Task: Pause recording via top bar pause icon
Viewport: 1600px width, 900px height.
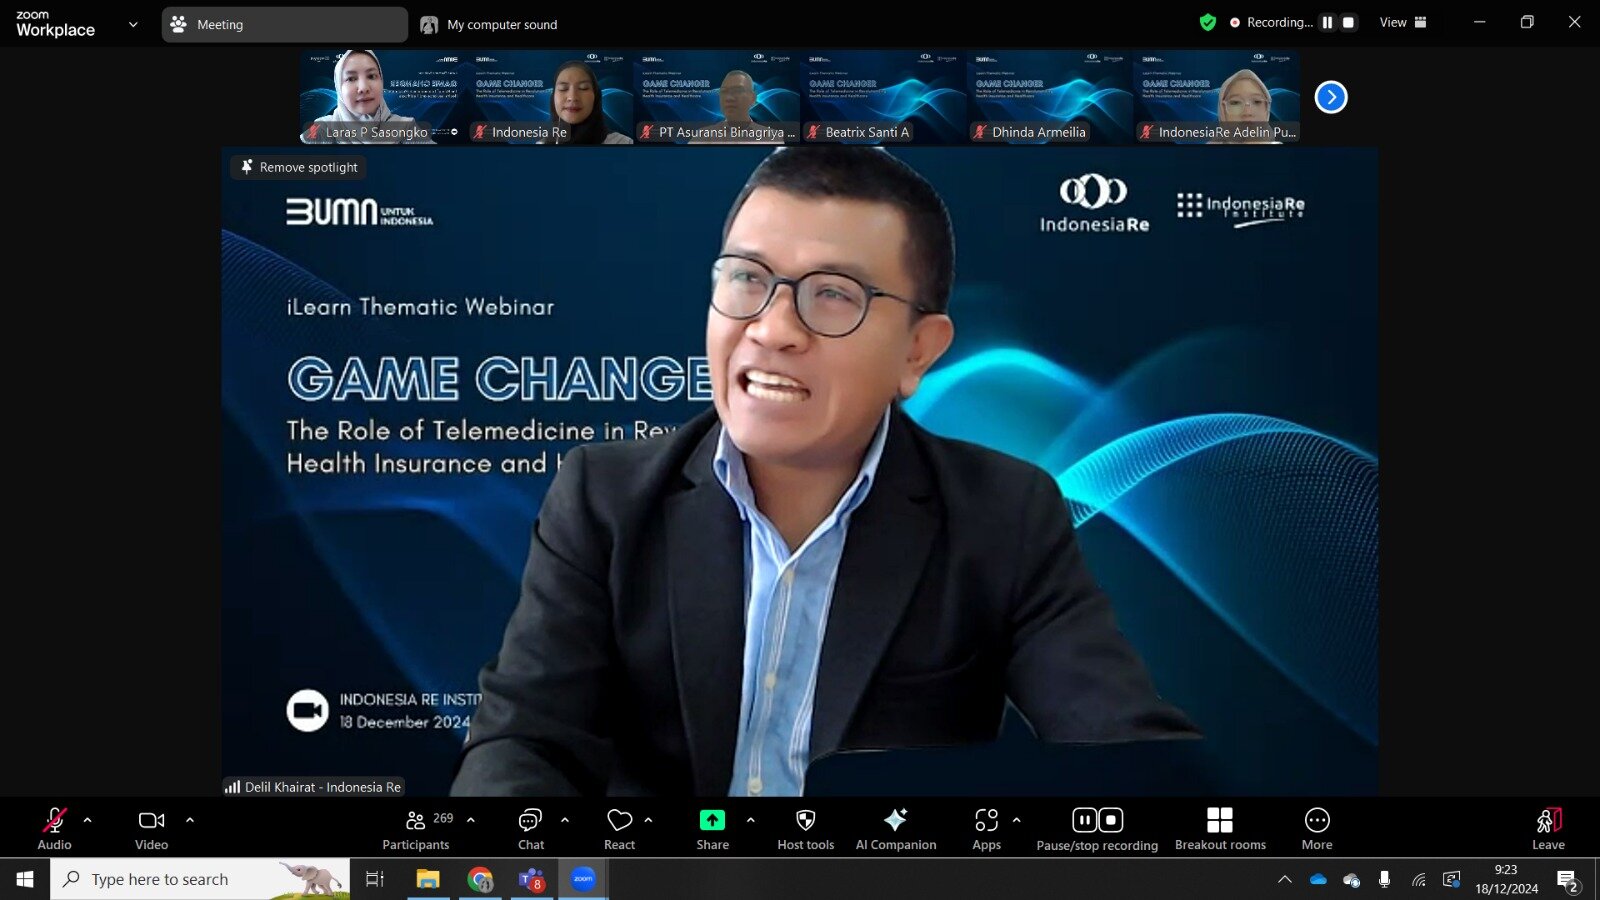Action: point(1327,22)
